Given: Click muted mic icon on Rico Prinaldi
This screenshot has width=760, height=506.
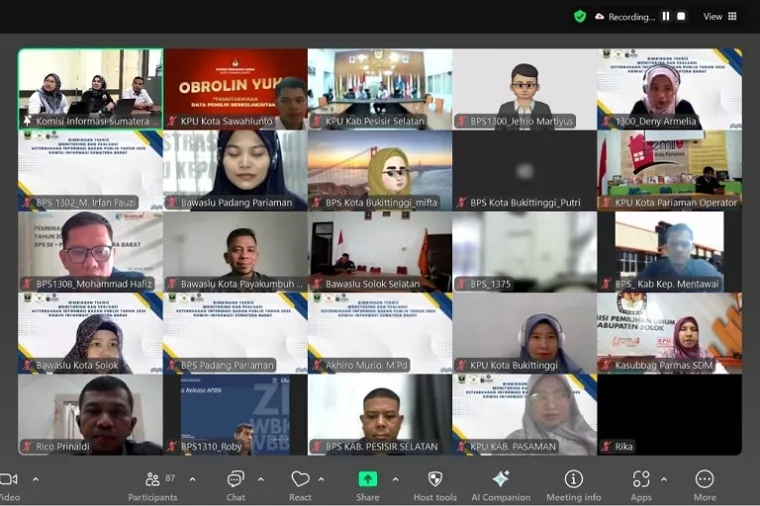Looking at the screenshot, I should pos(28,446).
